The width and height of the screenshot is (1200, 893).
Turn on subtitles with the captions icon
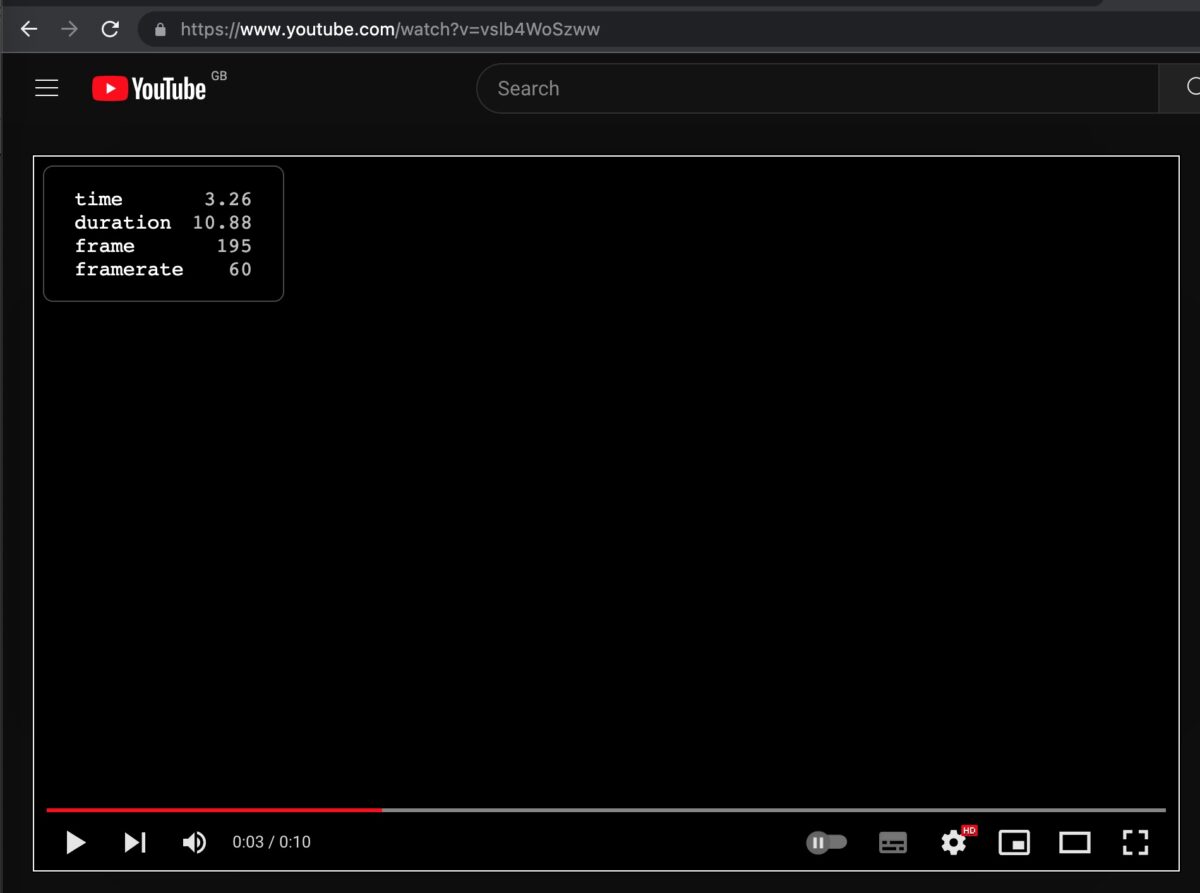(x=893, y=842)
